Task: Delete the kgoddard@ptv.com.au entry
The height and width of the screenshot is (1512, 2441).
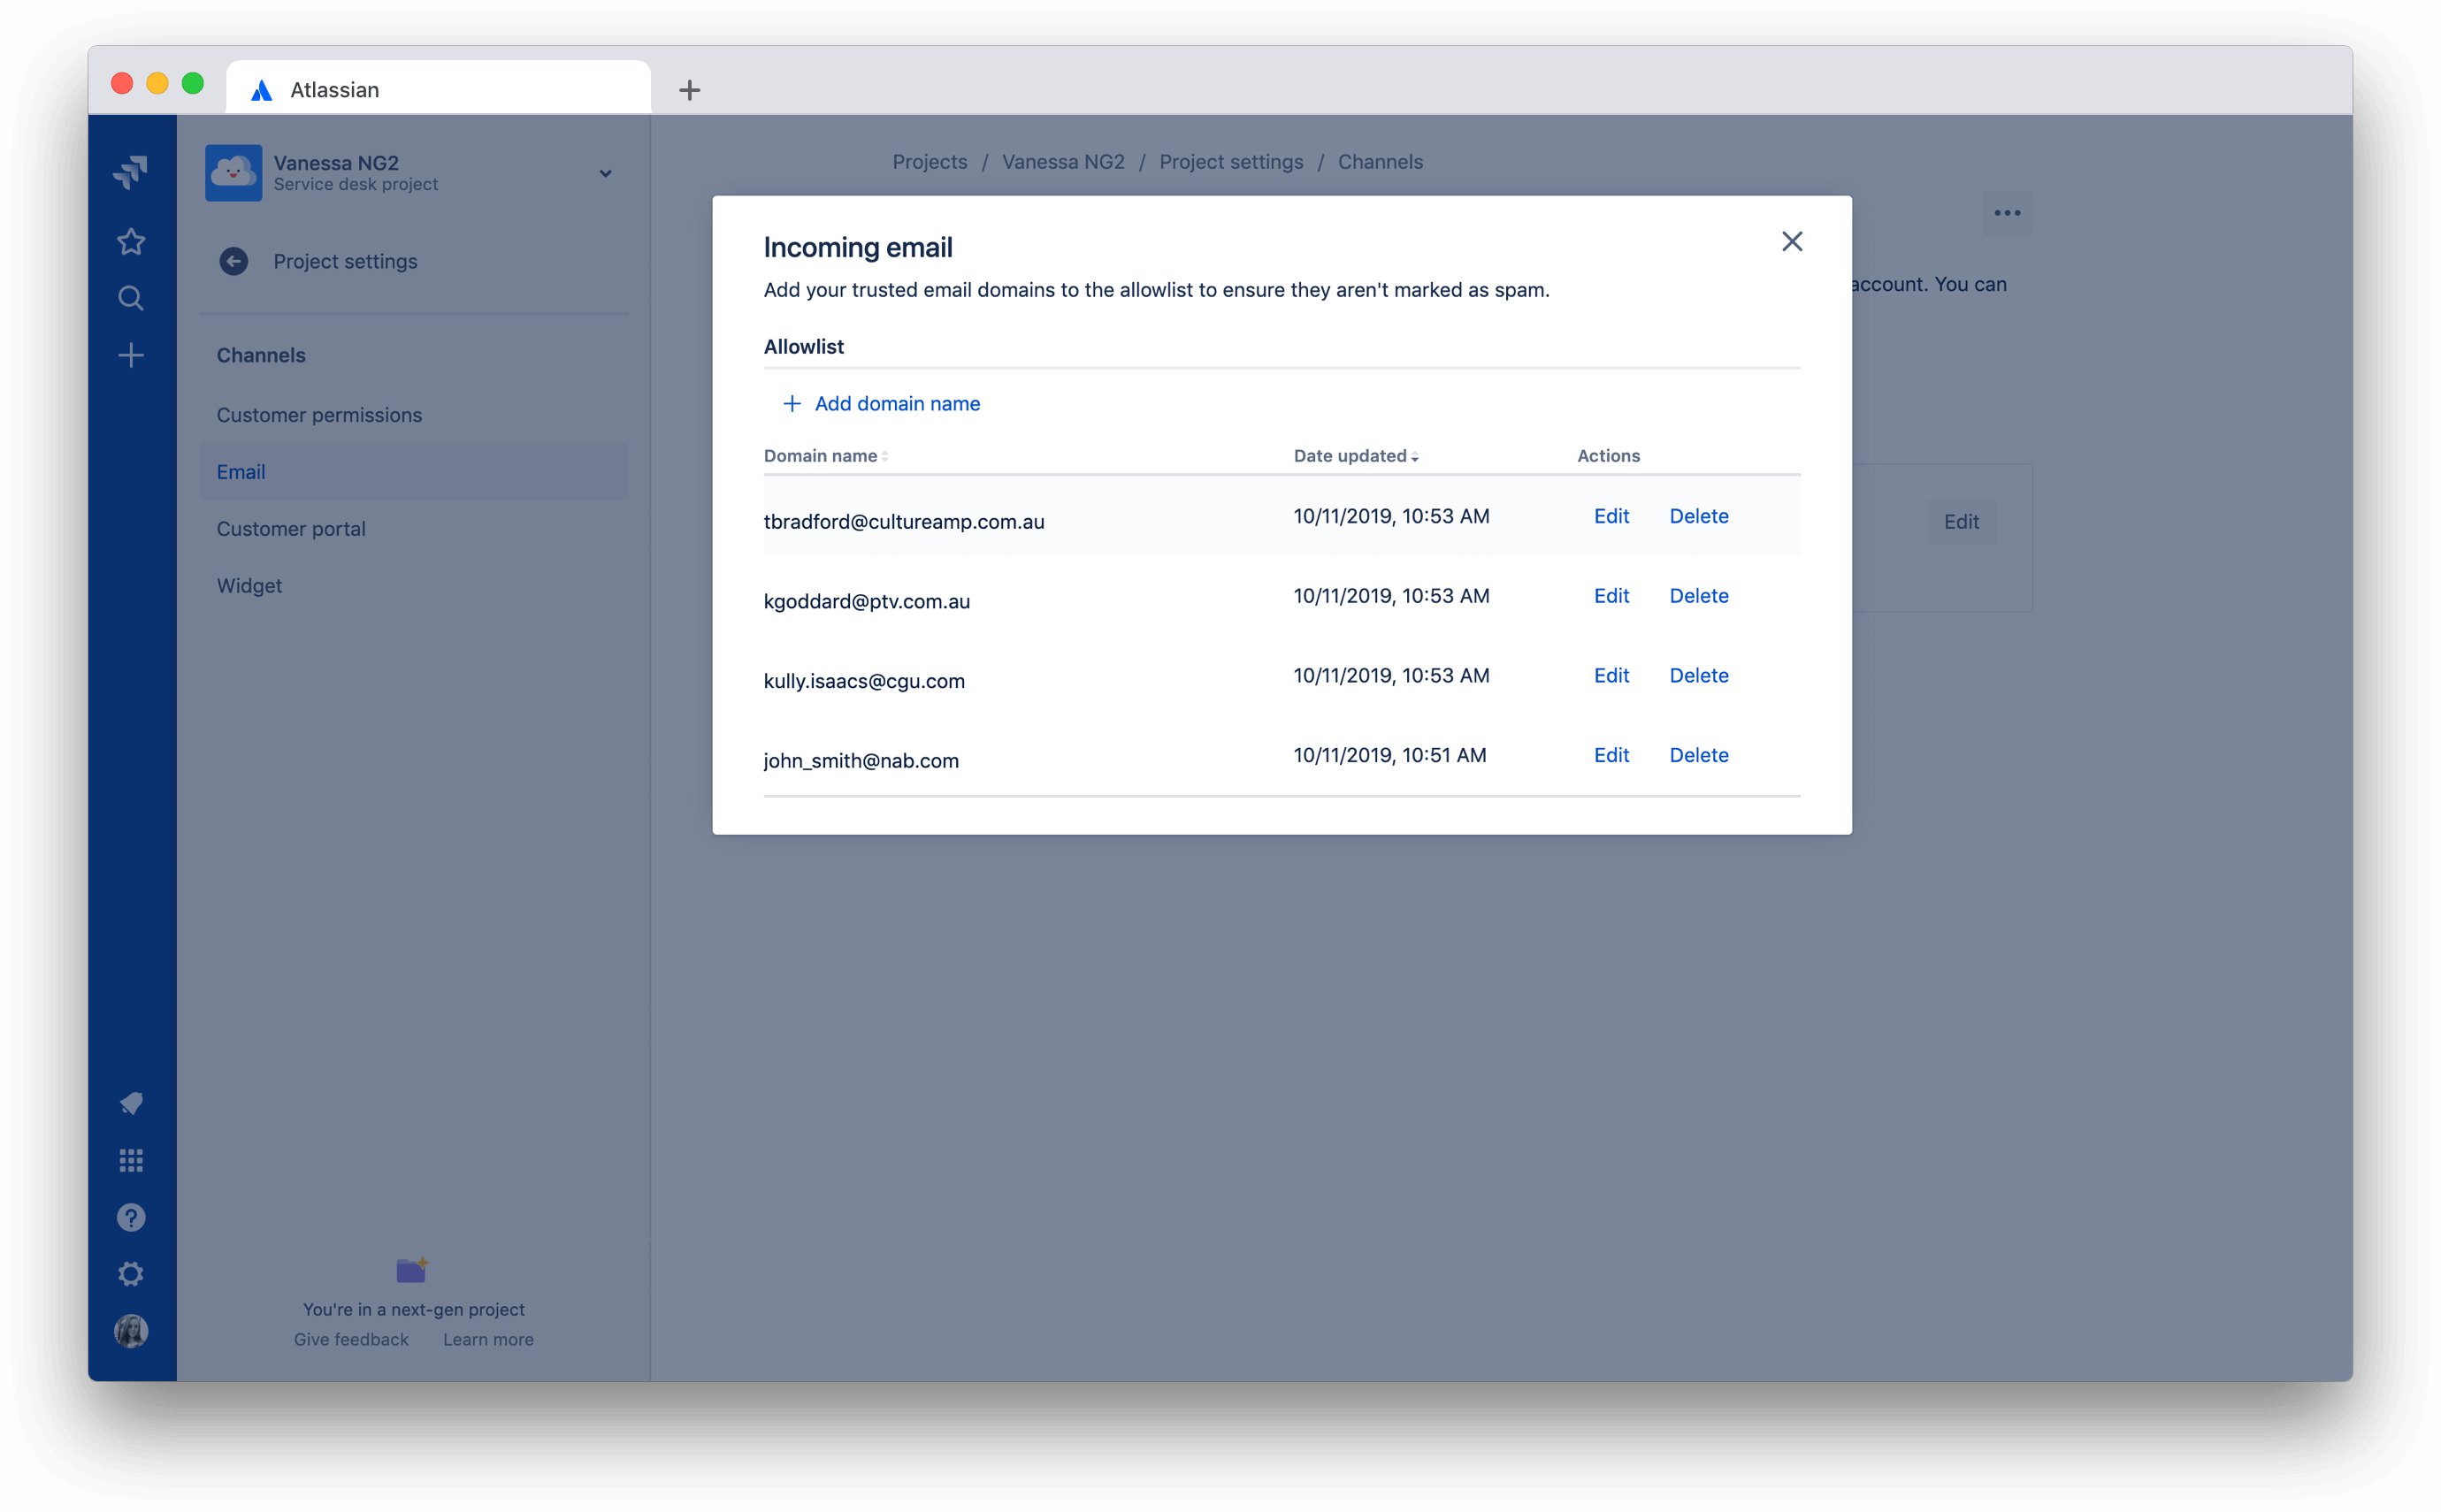Action: [x=1699, y=596]
